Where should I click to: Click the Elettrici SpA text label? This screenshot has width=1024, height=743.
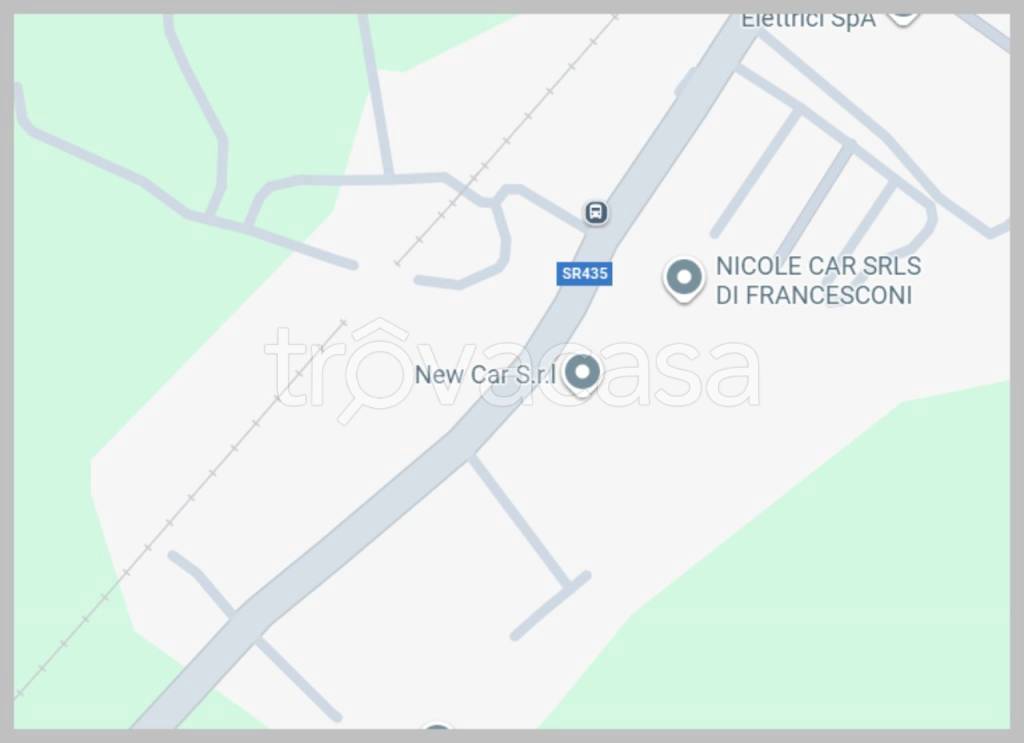tap(807, 20)
